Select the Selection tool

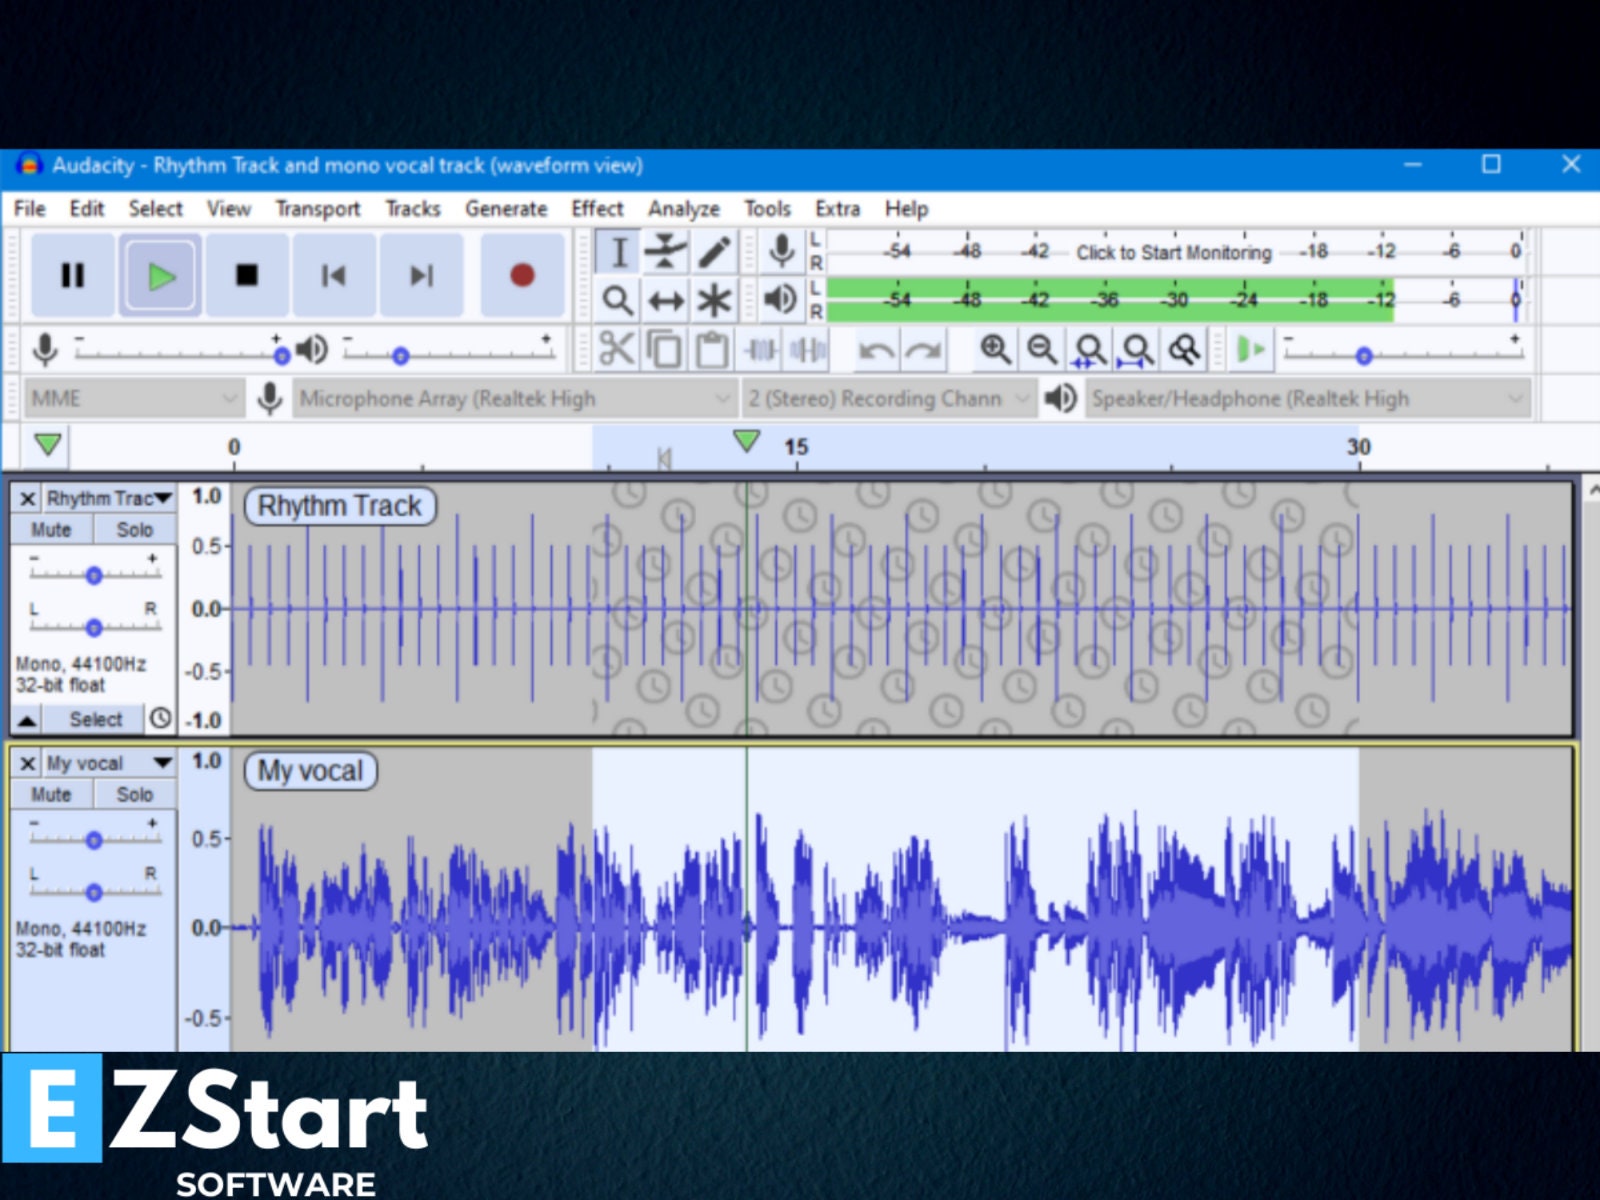[618, 253]
